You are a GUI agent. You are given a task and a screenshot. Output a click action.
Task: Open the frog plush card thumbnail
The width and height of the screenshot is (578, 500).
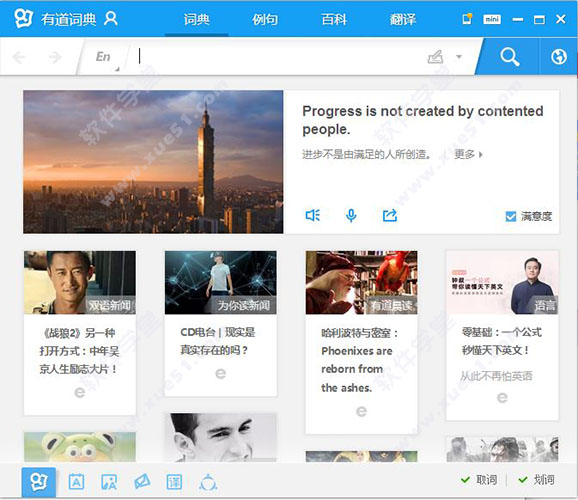pyautogui.click(x=80, y=447)
